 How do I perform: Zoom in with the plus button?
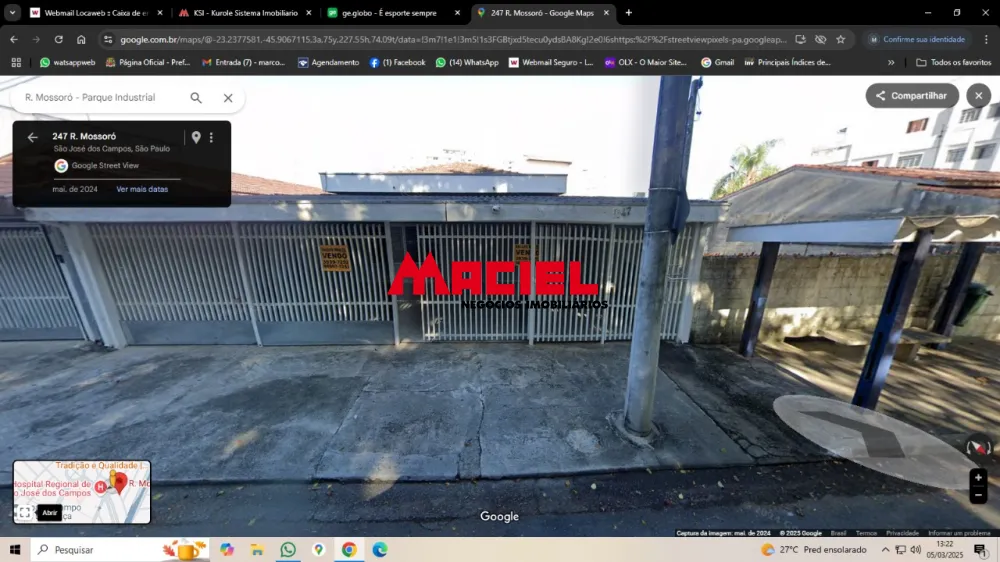(978, 478)
